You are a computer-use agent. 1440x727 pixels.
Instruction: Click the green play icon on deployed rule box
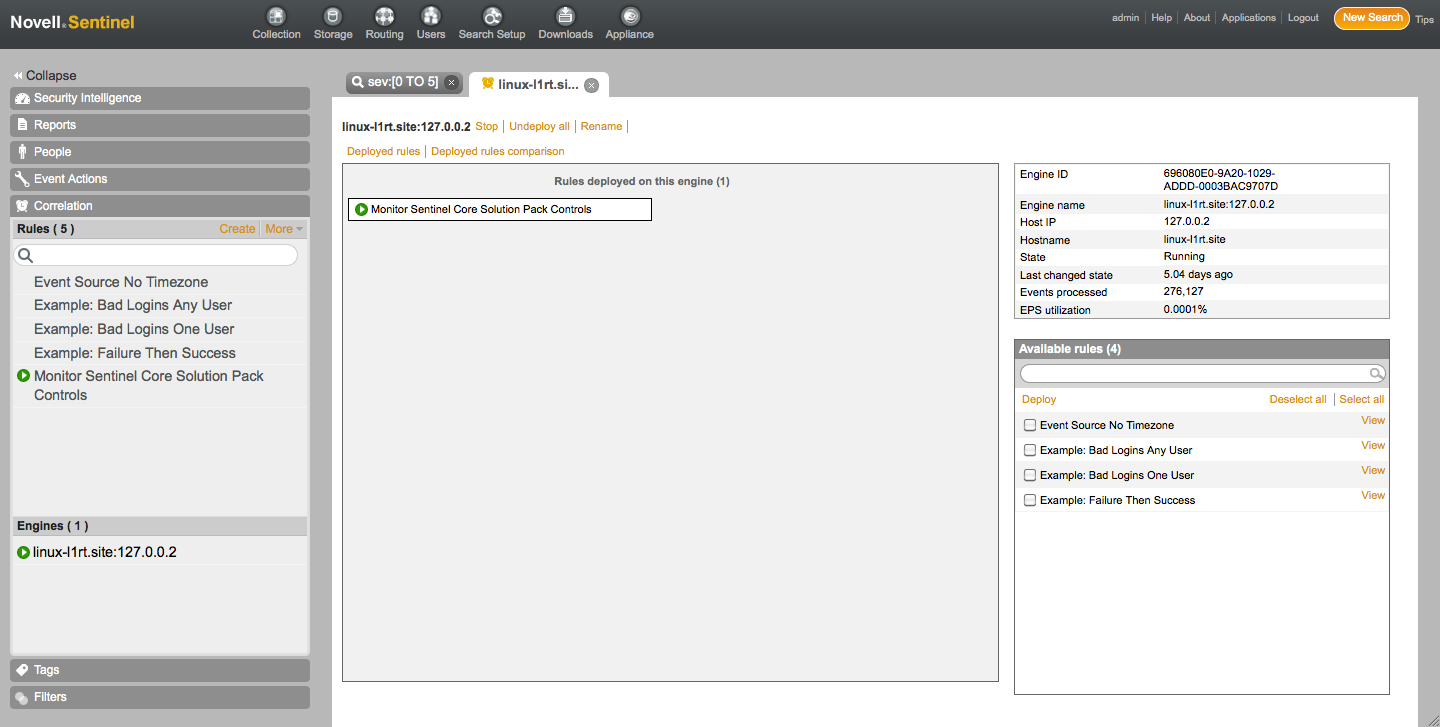pyautogui.click(x=361, y=209)
